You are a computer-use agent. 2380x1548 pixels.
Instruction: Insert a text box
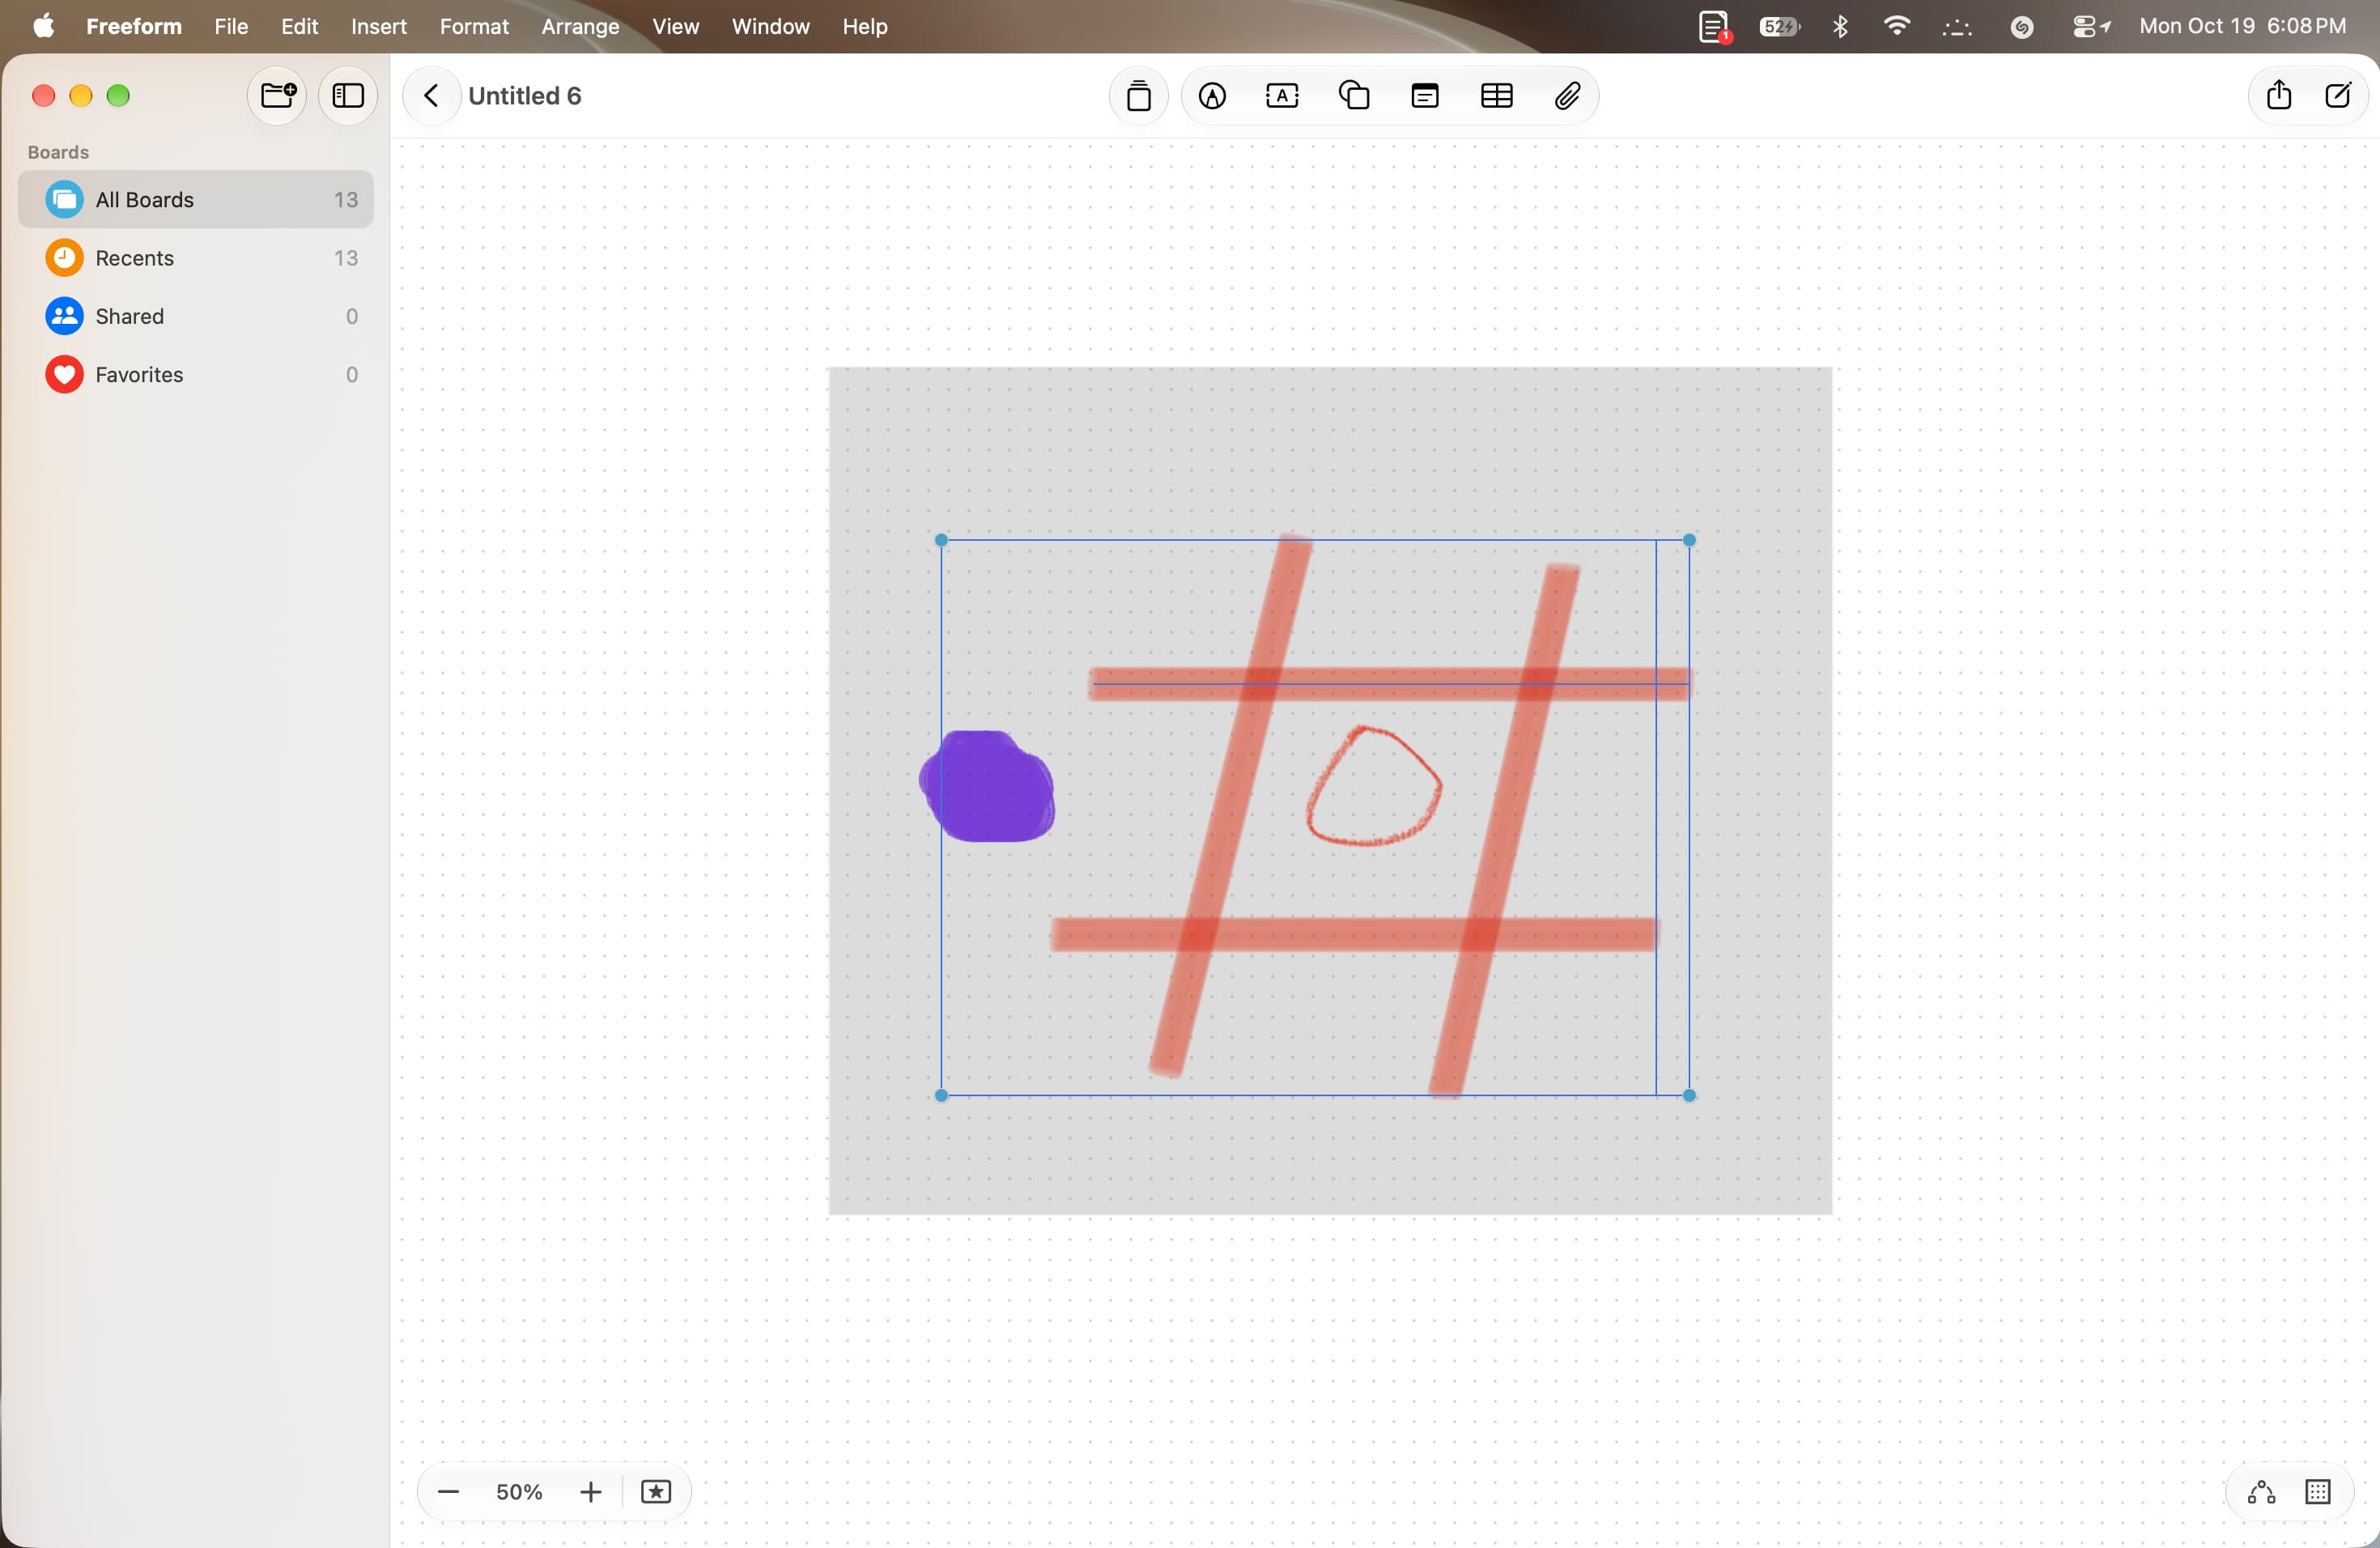tap(1282, 96)
